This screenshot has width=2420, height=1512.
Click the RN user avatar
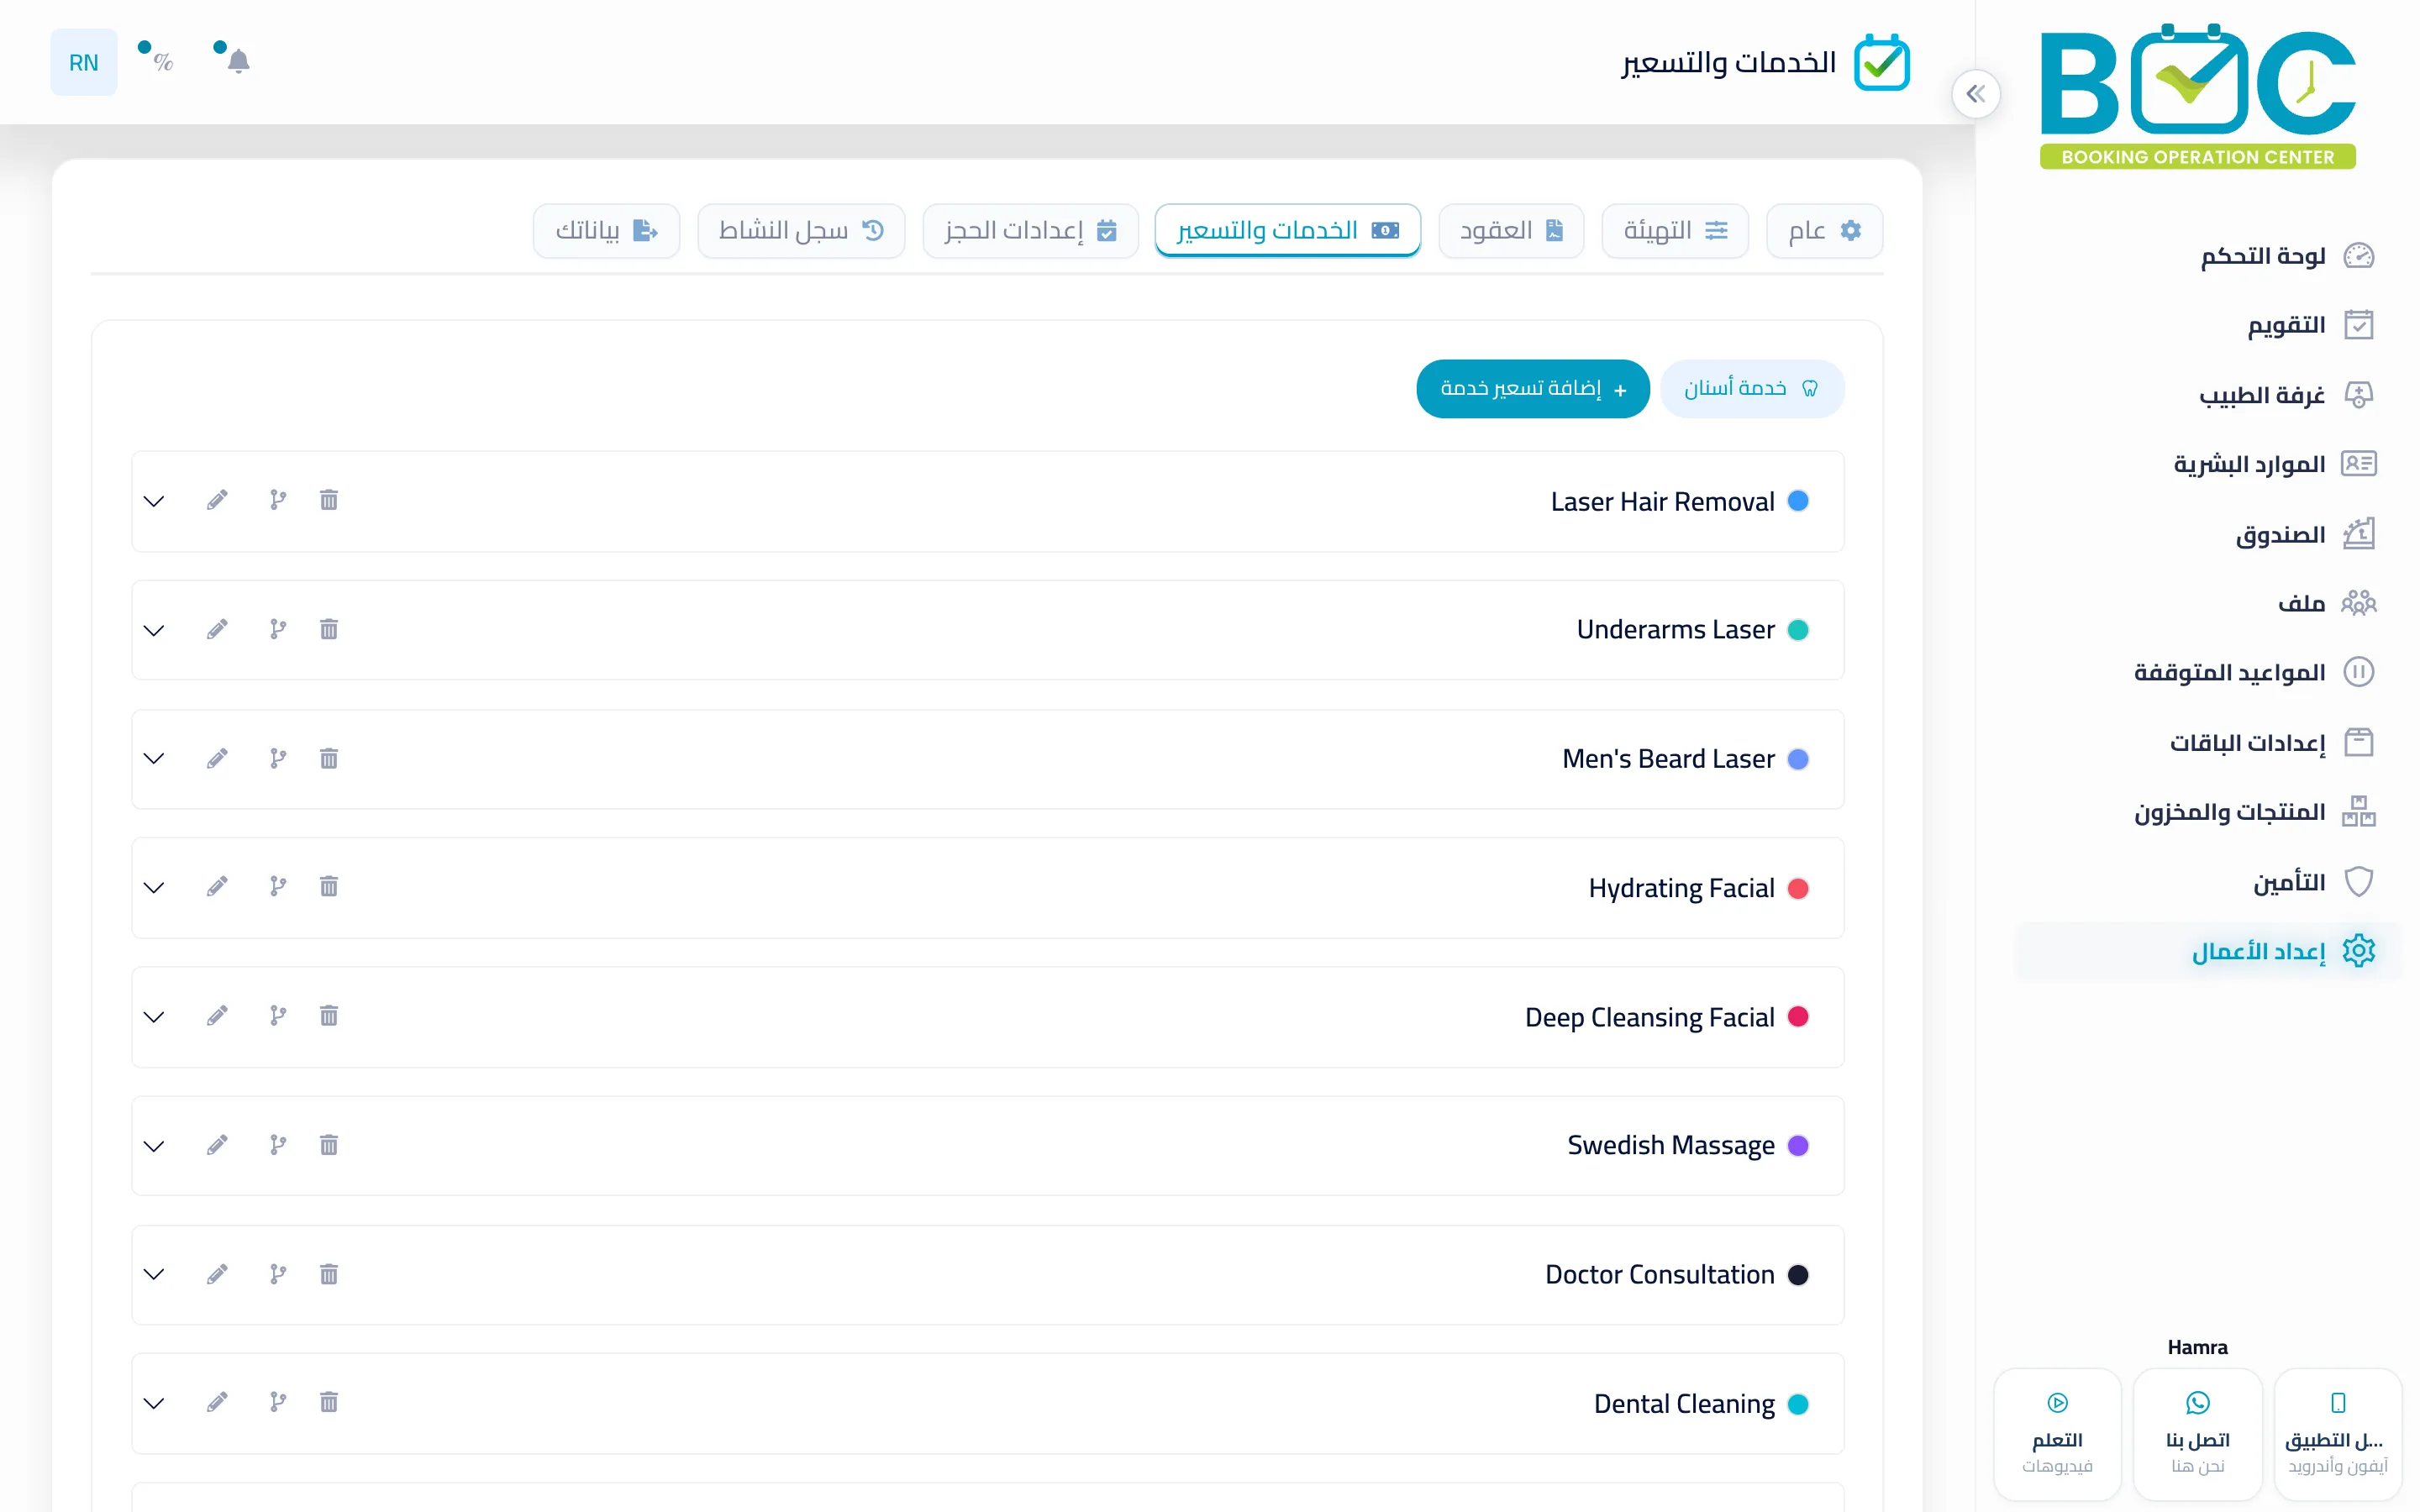84,62
